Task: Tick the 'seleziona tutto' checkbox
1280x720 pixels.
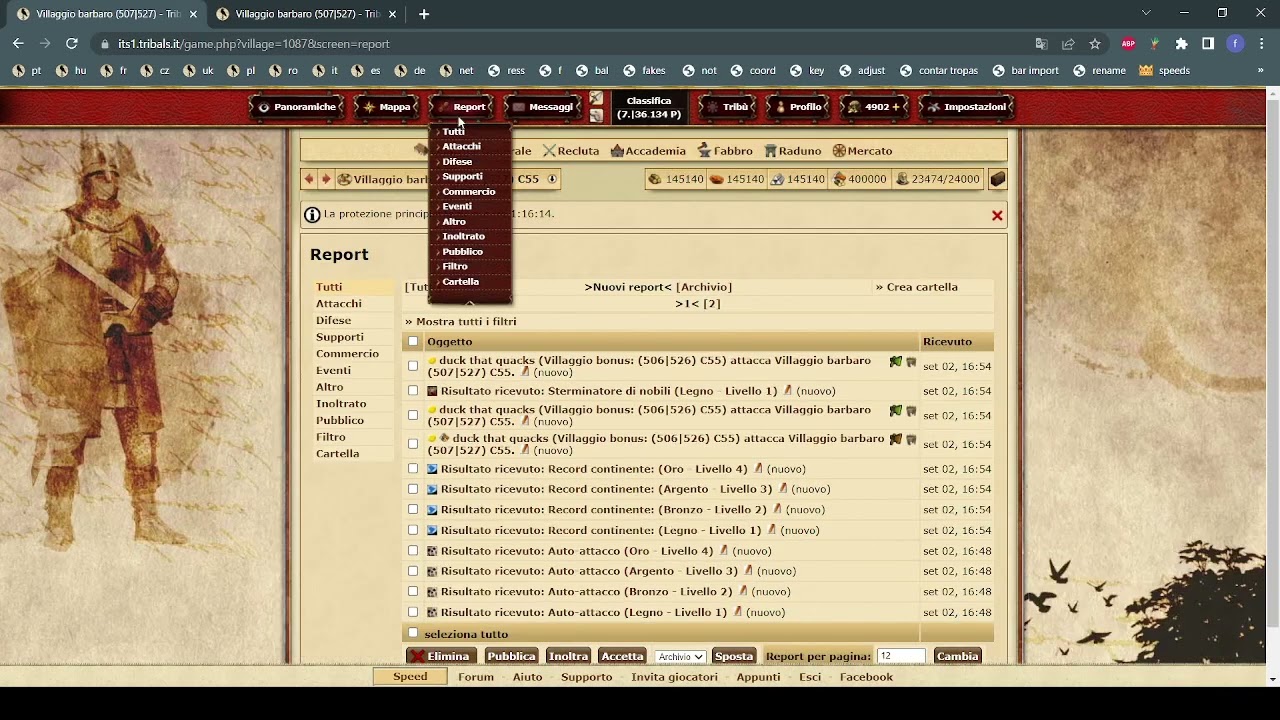Action: click(413, 633)
